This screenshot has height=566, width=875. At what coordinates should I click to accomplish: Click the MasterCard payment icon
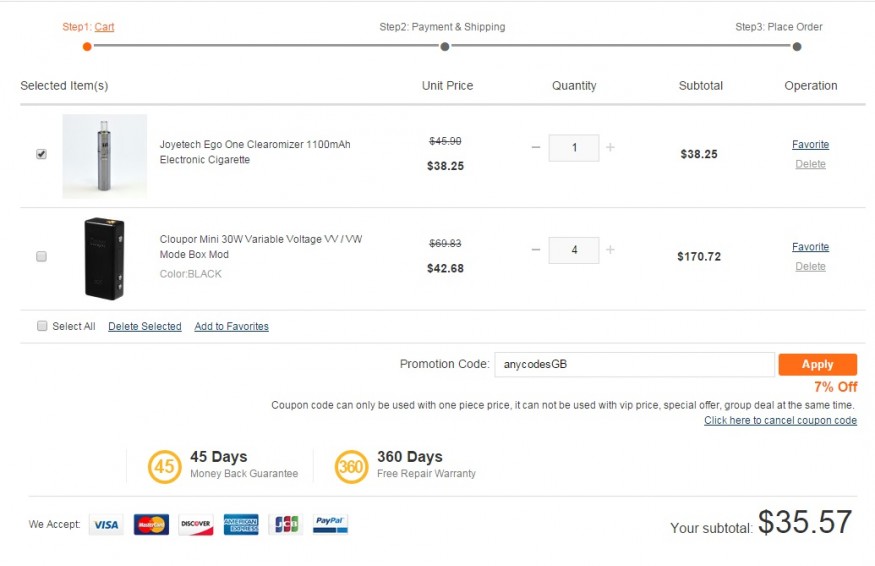tap(151, 525)
